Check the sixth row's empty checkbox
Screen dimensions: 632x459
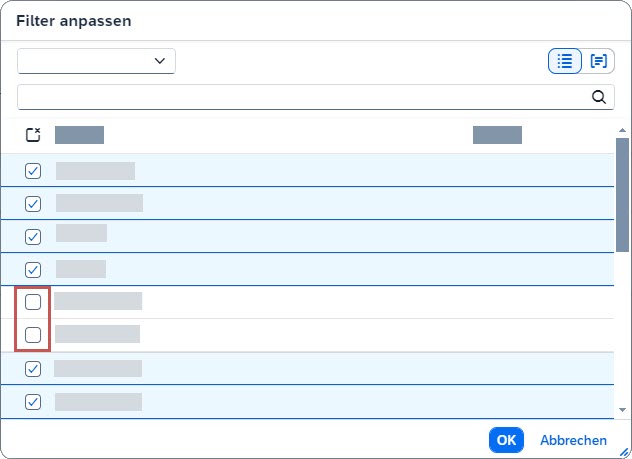[33, 335]
